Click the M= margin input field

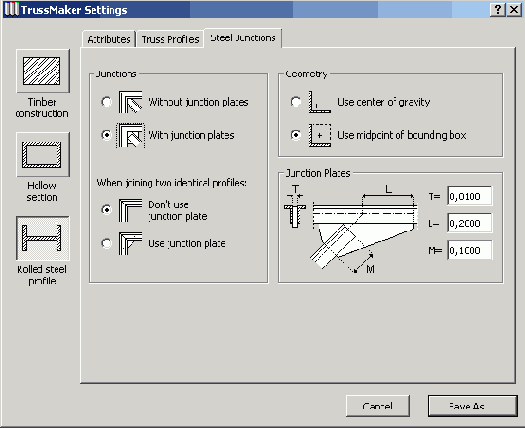(x=470, y=250)
